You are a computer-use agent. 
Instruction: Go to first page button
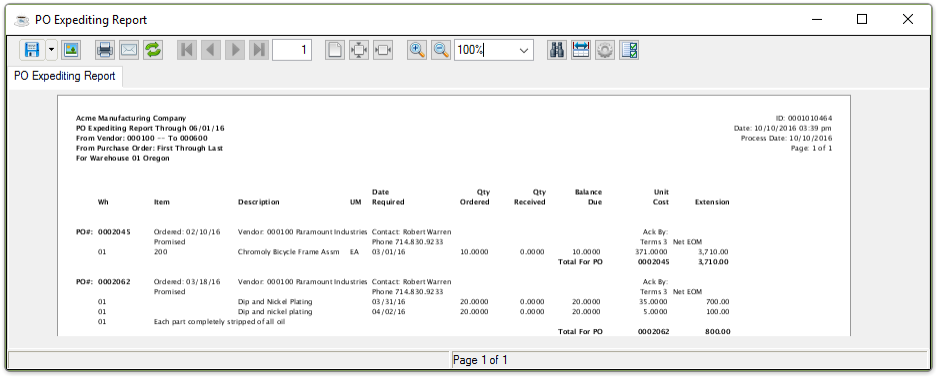187,50
